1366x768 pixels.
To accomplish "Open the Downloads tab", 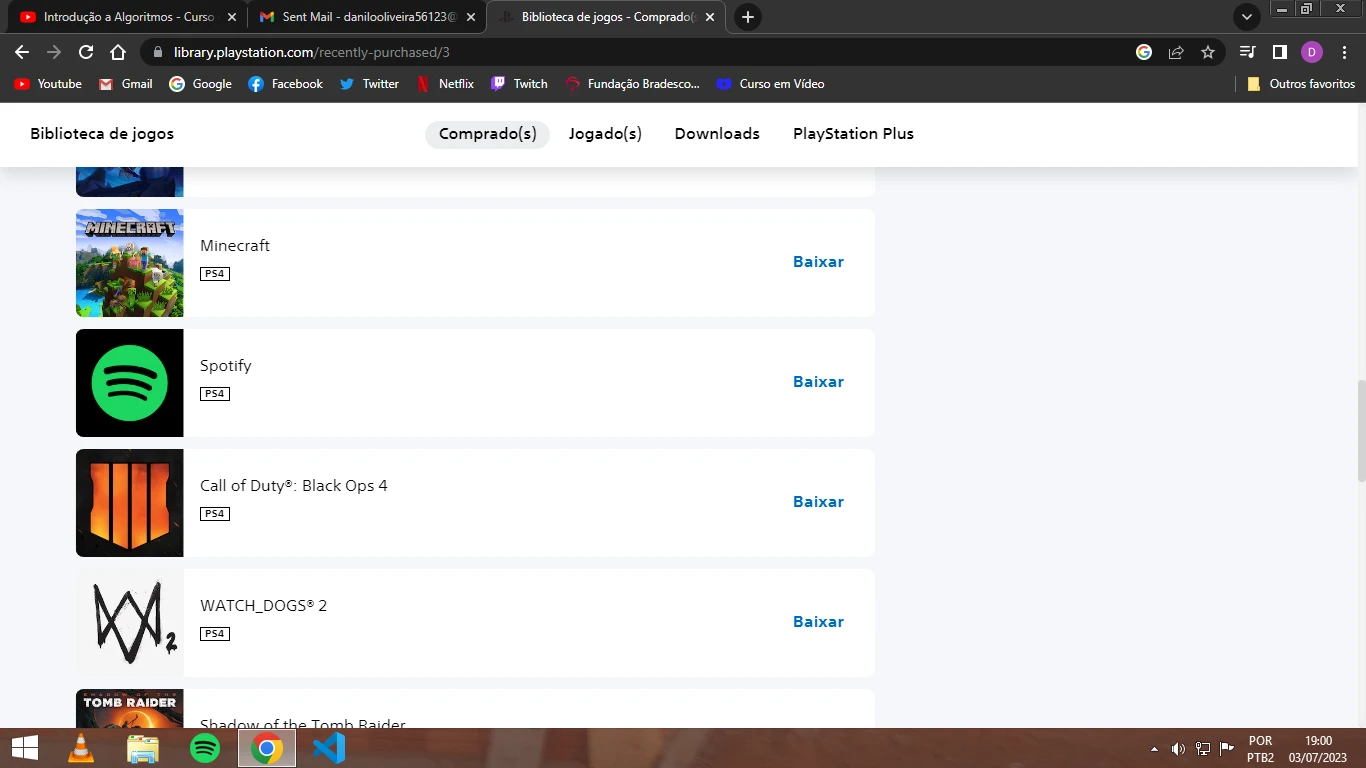I will (717, 134).
